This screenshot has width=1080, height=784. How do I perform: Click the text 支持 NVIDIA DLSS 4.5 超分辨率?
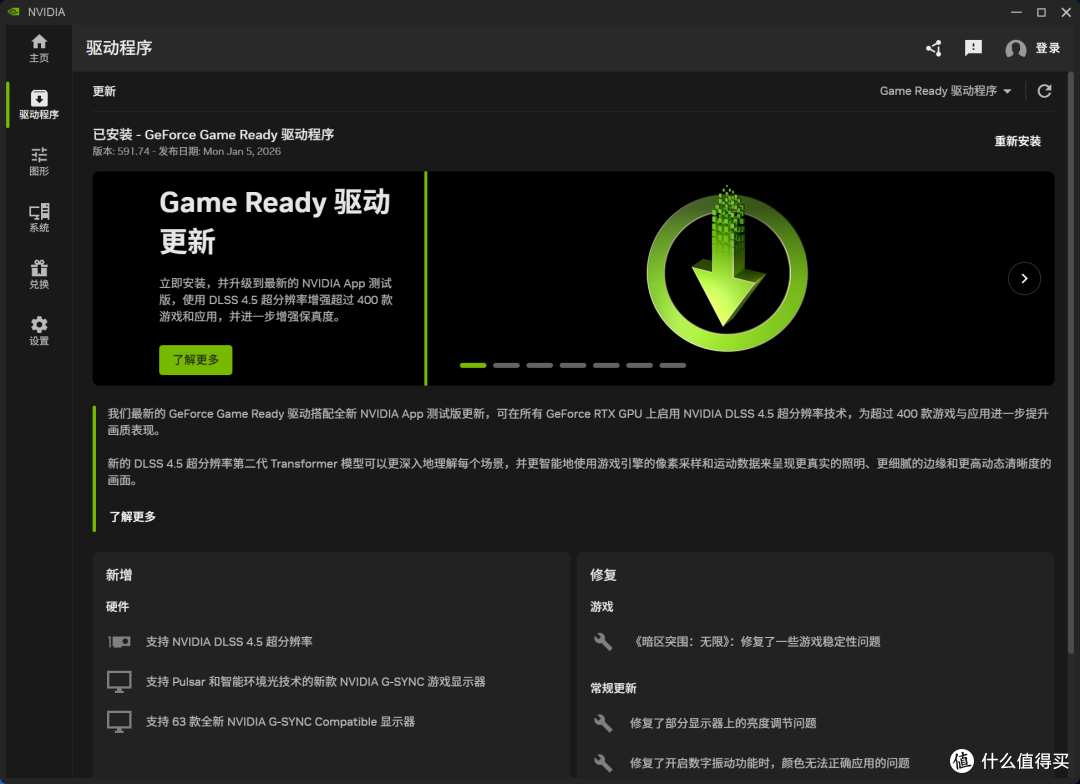tap(229, 642)
